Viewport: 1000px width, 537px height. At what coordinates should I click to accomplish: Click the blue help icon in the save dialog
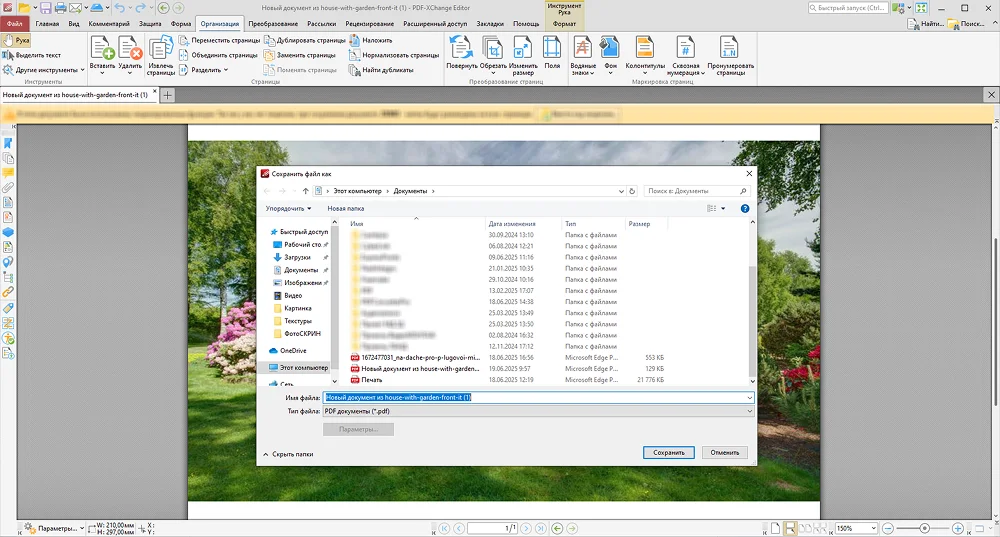pos(745,208)
